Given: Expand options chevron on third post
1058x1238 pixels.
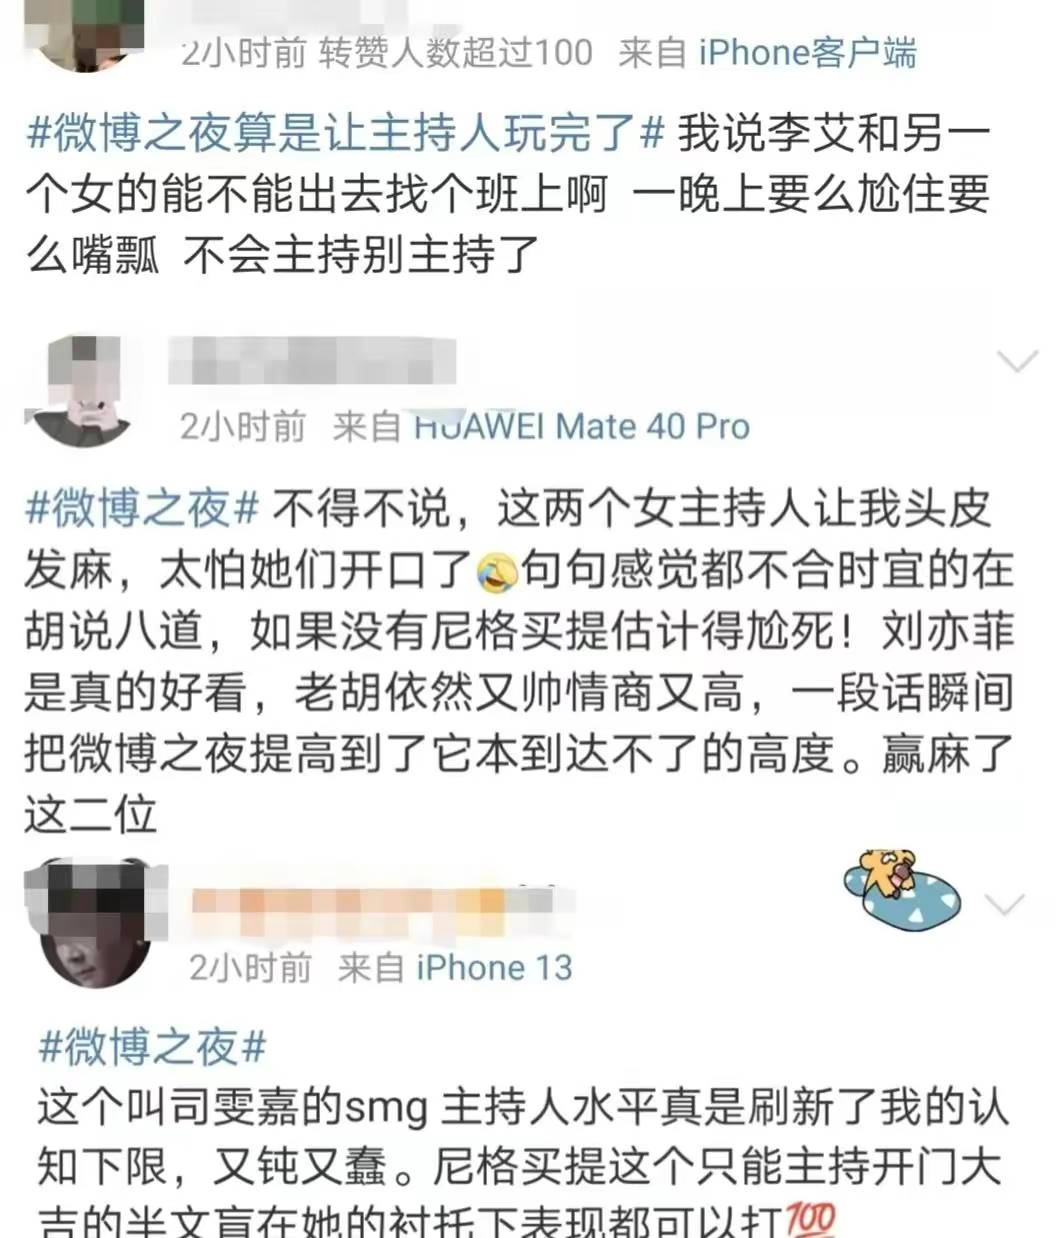Looking at the screenshot, I should [1005, 906].
